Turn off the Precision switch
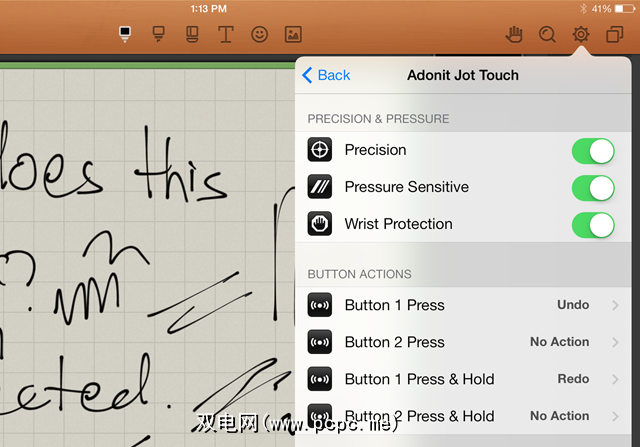 593,151
